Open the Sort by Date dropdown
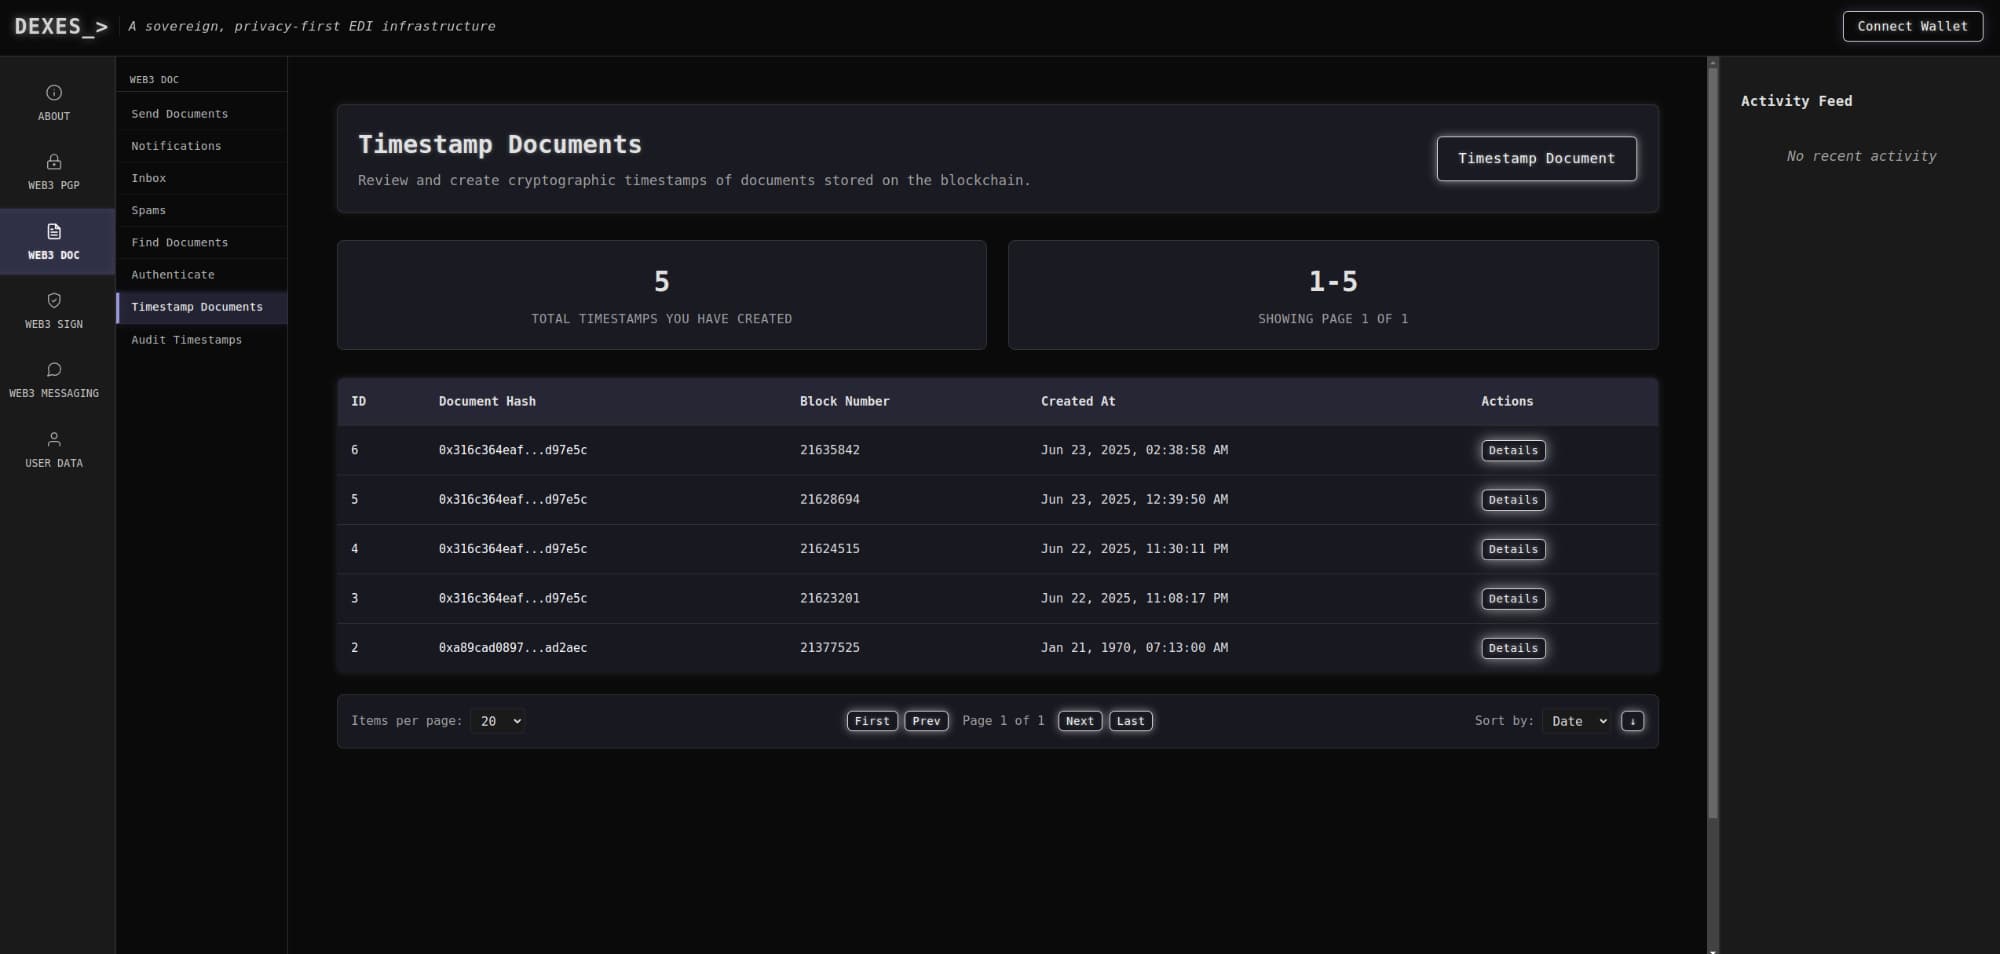 [x=1576, y=721]
